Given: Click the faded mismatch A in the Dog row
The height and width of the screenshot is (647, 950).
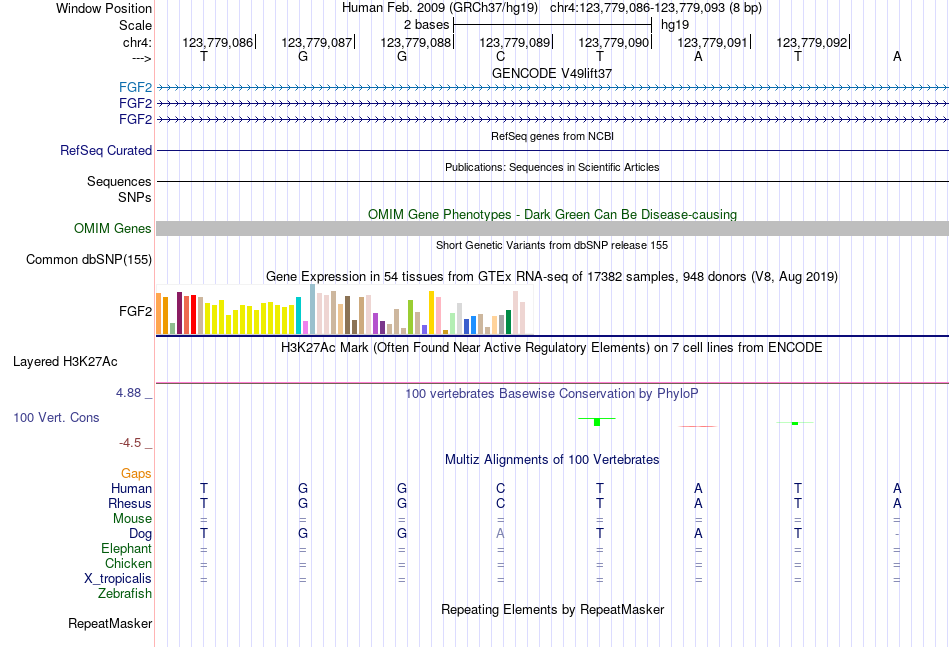Looking at the screenshot, I should coord(500,533).
